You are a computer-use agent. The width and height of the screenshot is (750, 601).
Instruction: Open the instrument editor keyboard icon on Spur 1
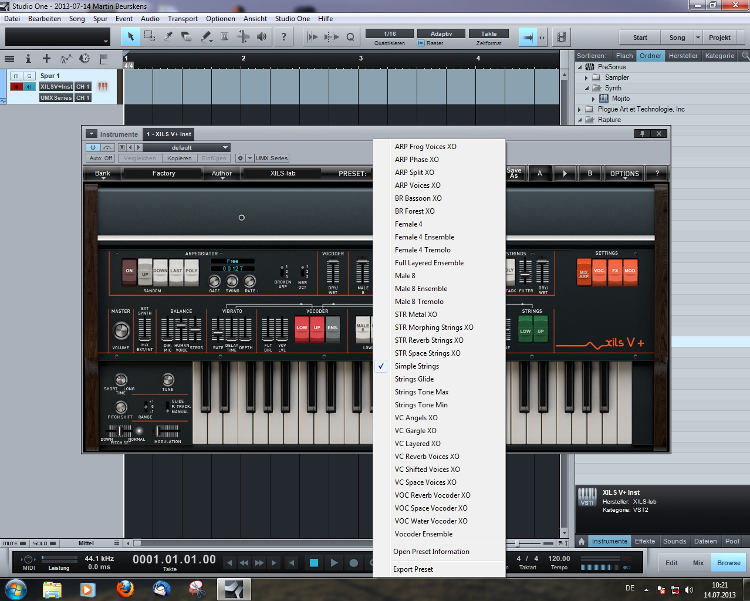[x=103, y=87]
